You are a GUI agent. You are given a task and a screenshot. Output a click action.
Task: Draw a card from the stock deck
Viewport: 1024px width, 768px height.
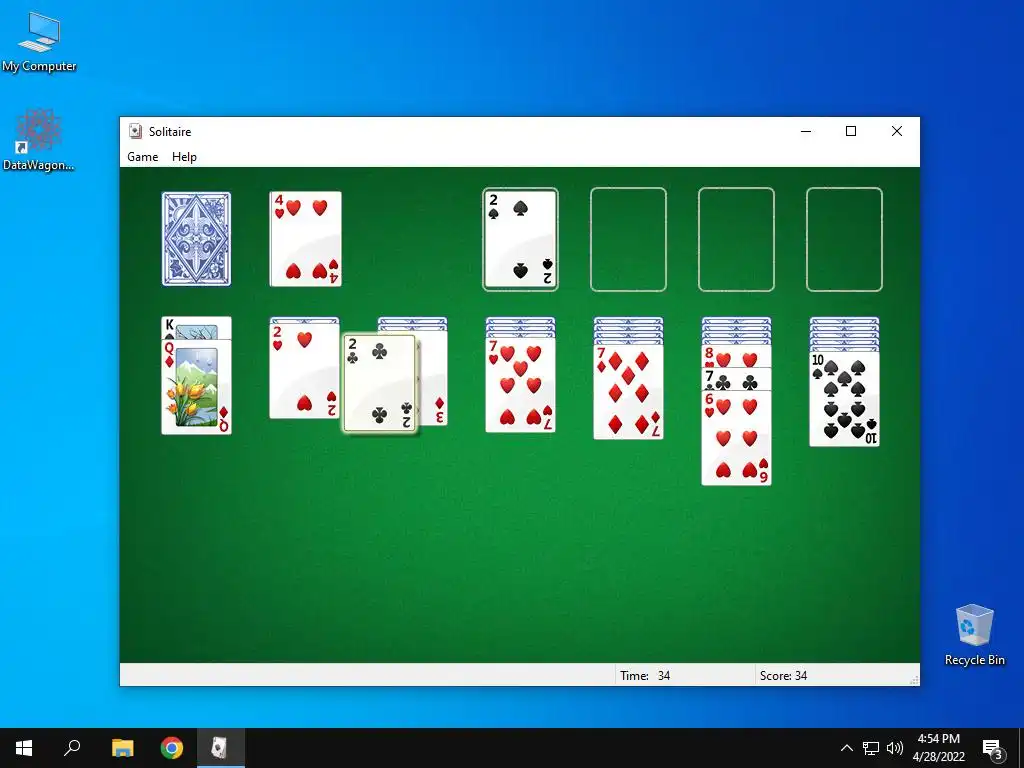[x=197, y=239]
